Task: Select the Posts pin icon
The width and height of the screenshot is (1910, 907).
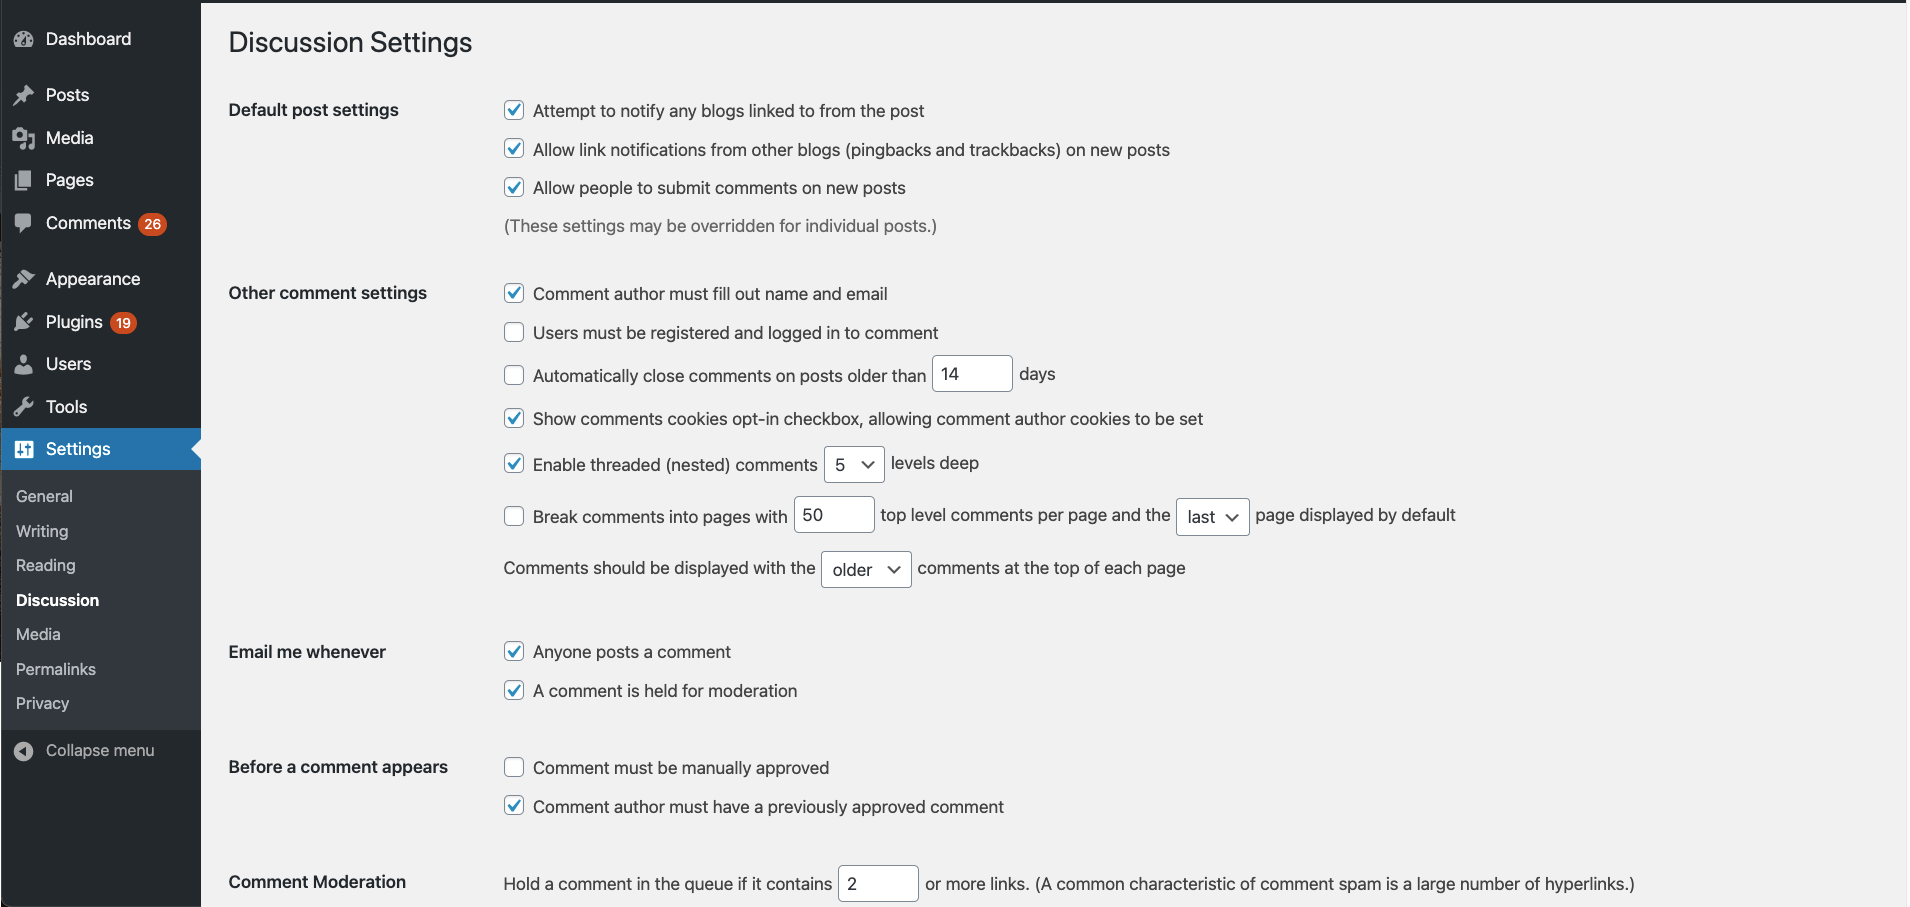Action: 25,94
